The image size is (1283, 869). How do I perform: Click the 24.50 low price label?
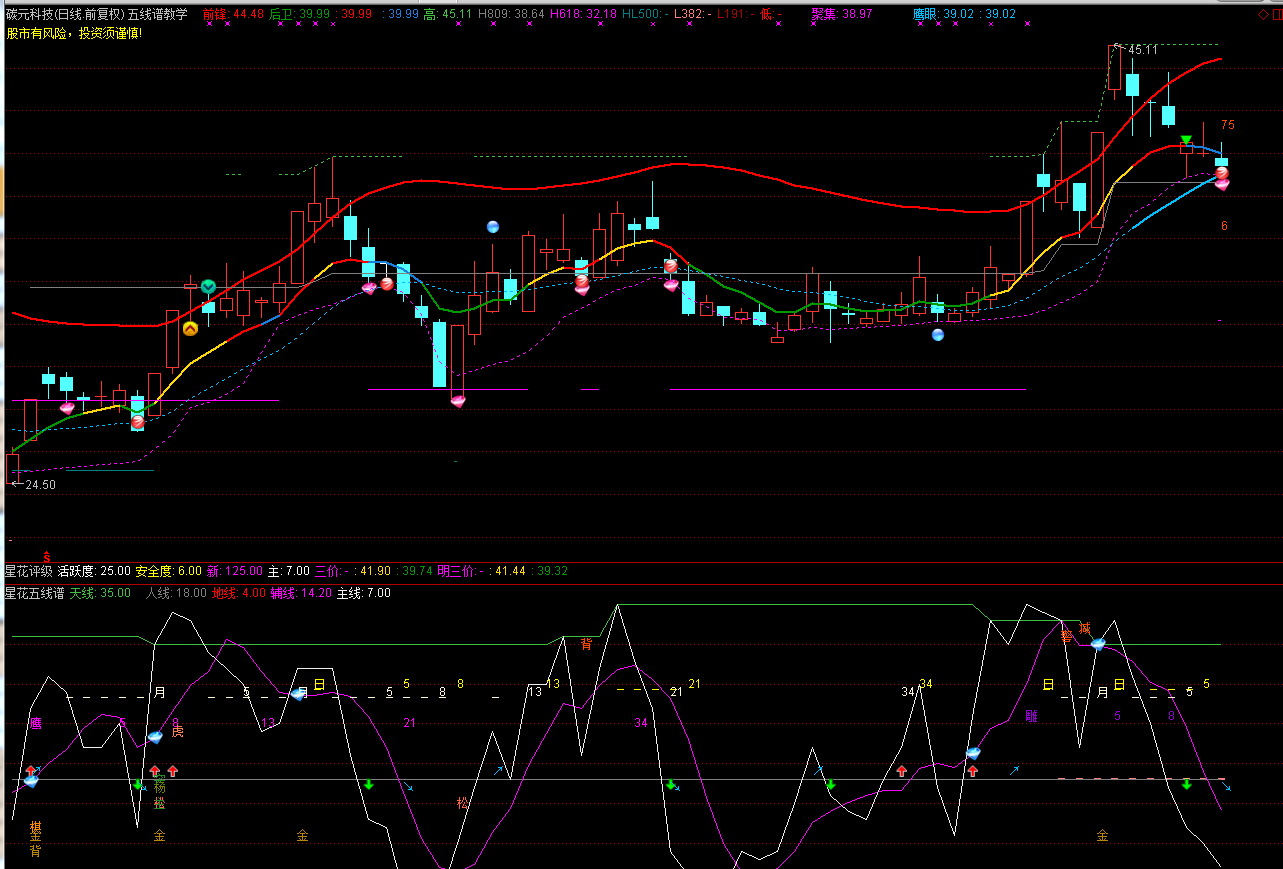point(40,484)
